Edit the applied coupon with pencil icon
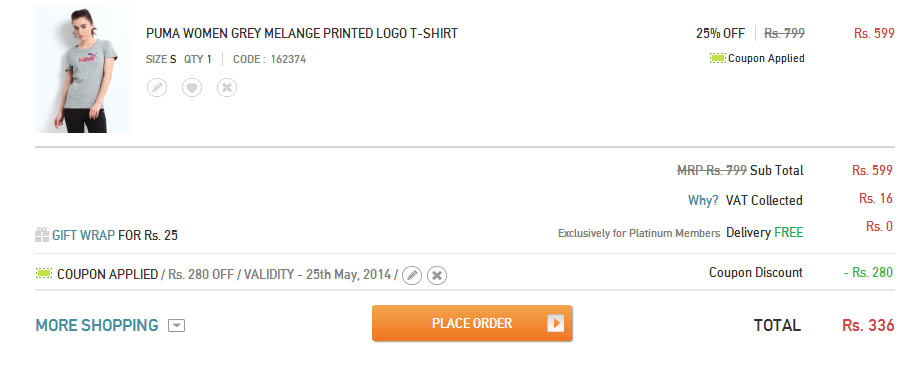Viewport: 915px width, 366px height. pyautogui.click(x=412, y=275)
